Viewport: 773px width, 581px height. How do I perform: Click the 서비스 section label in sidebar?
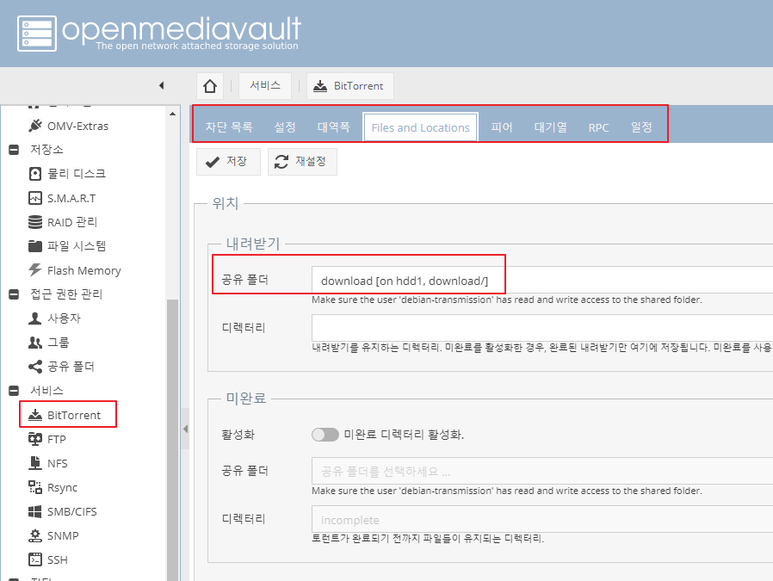point(47,391)
